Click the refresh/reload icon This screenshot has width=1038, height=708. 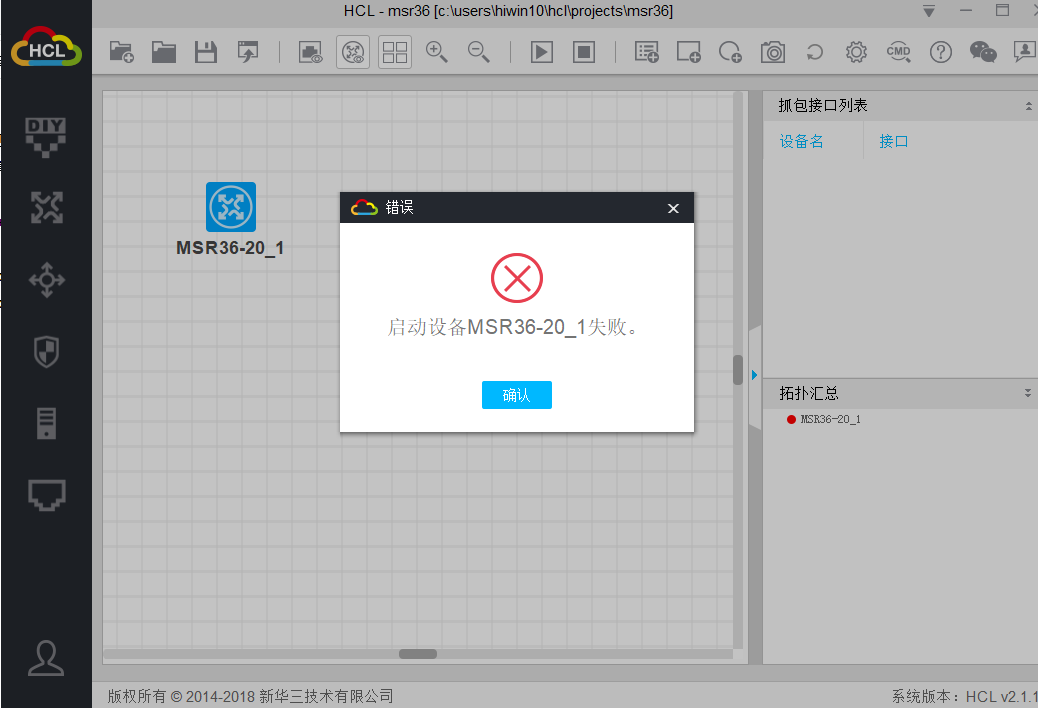[814, 52]
